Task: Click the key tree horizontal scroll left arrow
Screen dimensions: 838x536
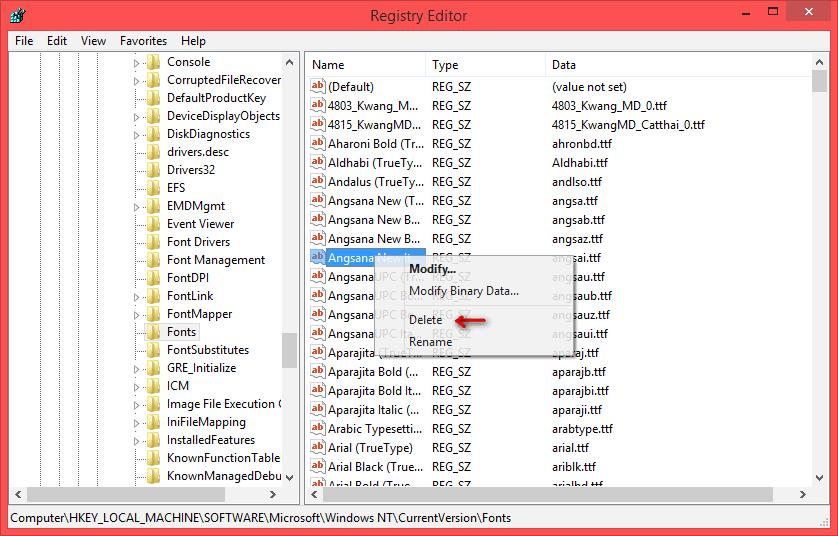Action: pos(18,495)
